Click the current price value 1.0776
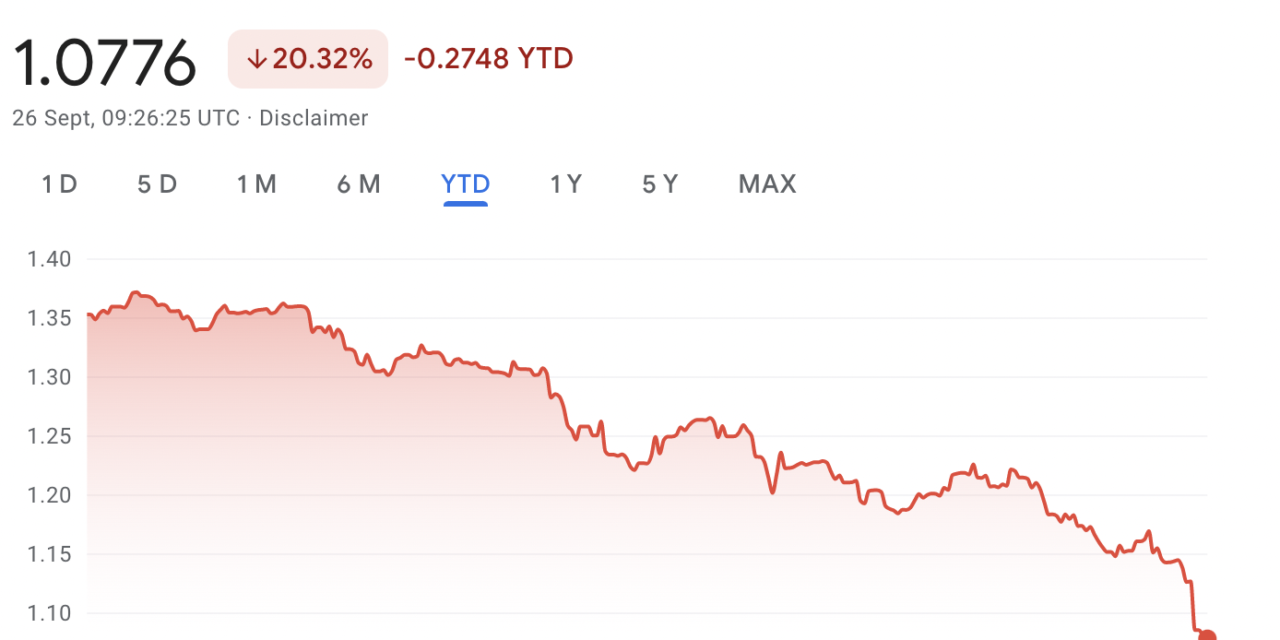The width and height of the screenshot is (1280, 640). tap(105, 58)
